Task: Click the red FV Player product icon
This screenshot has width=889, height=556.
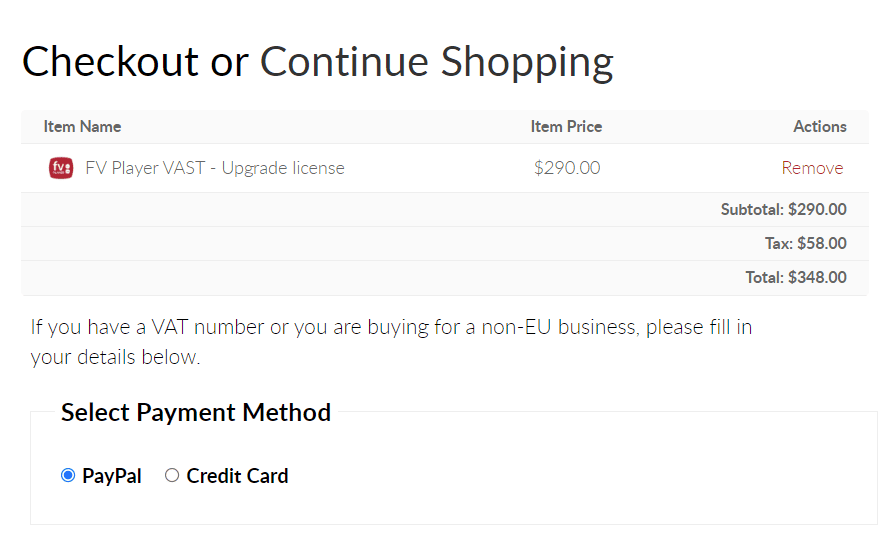Action: [61, 168]
